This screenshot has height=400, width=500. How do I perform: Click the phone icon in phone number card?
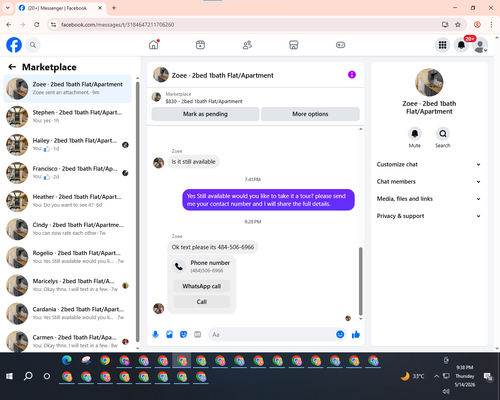coord(179,266)
